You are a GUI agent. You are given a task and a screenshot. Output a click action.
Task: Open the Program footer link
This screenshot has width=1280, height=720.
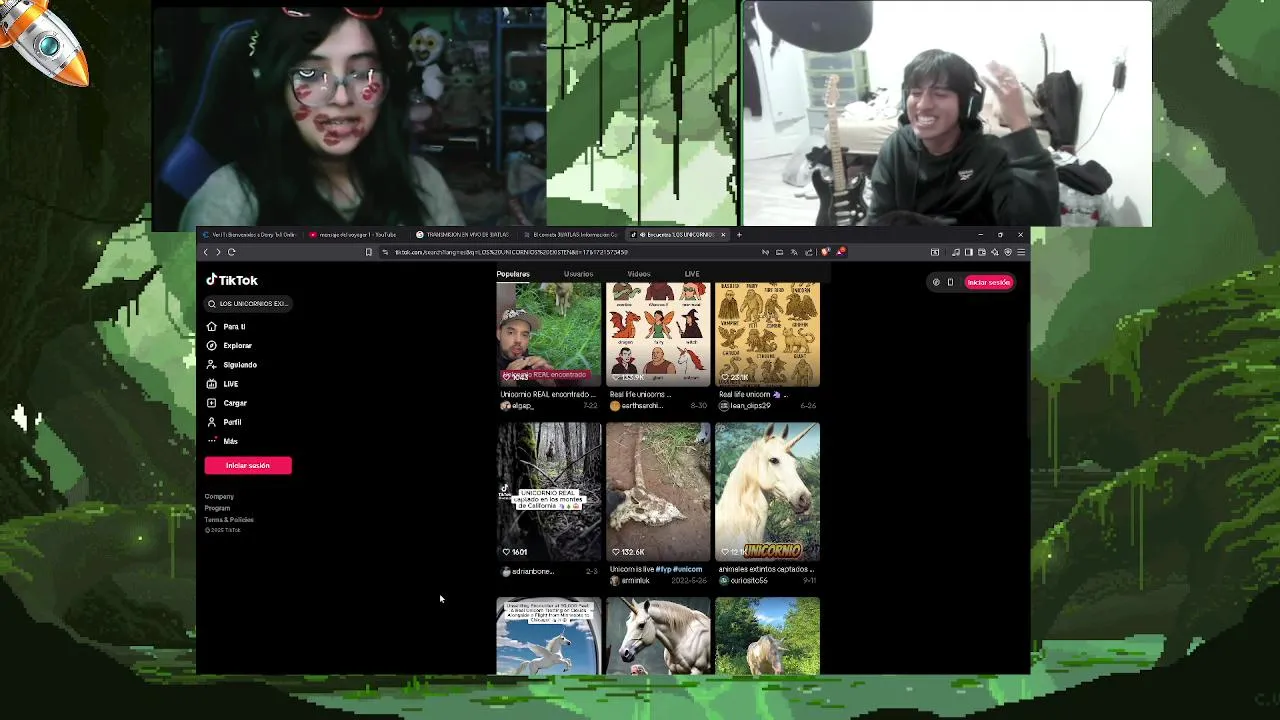(217, 508)
